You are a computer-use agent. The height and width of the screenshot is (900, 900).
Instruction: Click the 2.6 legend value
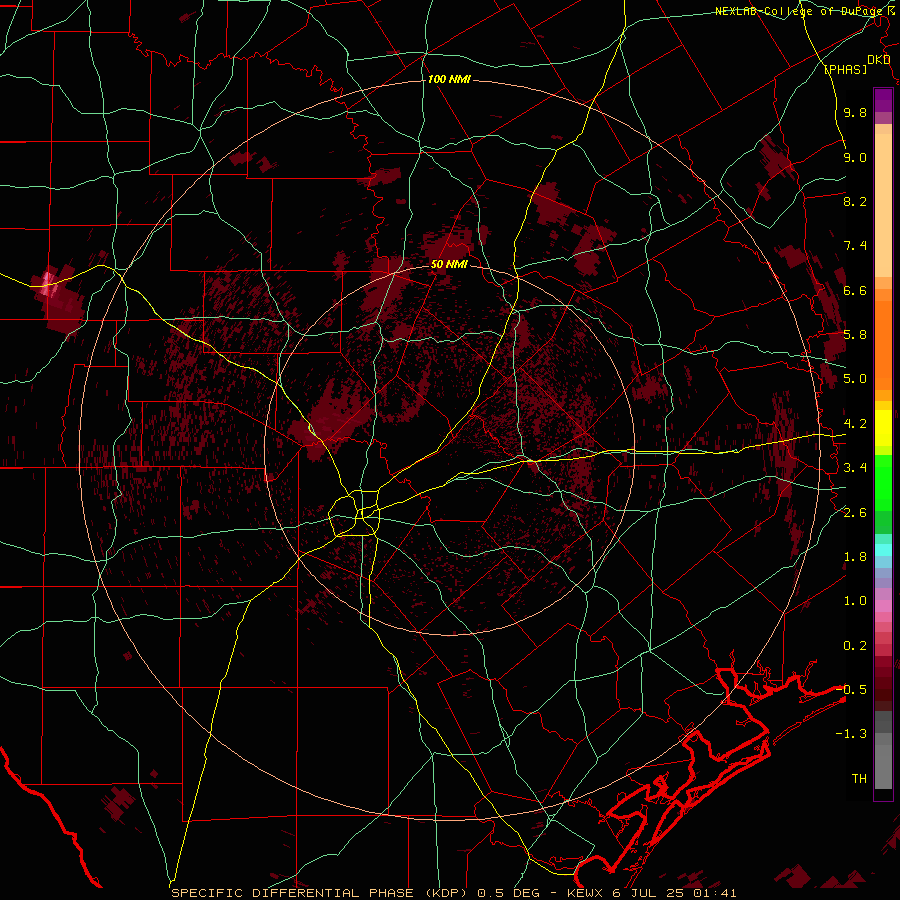(x=855, y=513)
